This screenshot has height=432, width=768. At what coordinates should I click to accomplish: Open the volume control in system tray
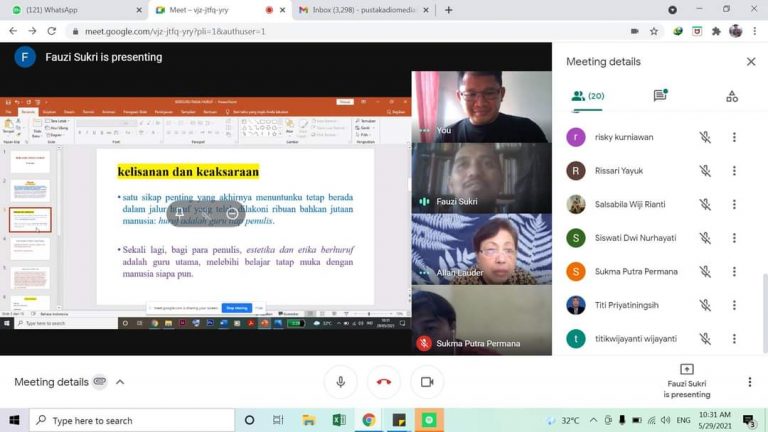click(665, 420)
